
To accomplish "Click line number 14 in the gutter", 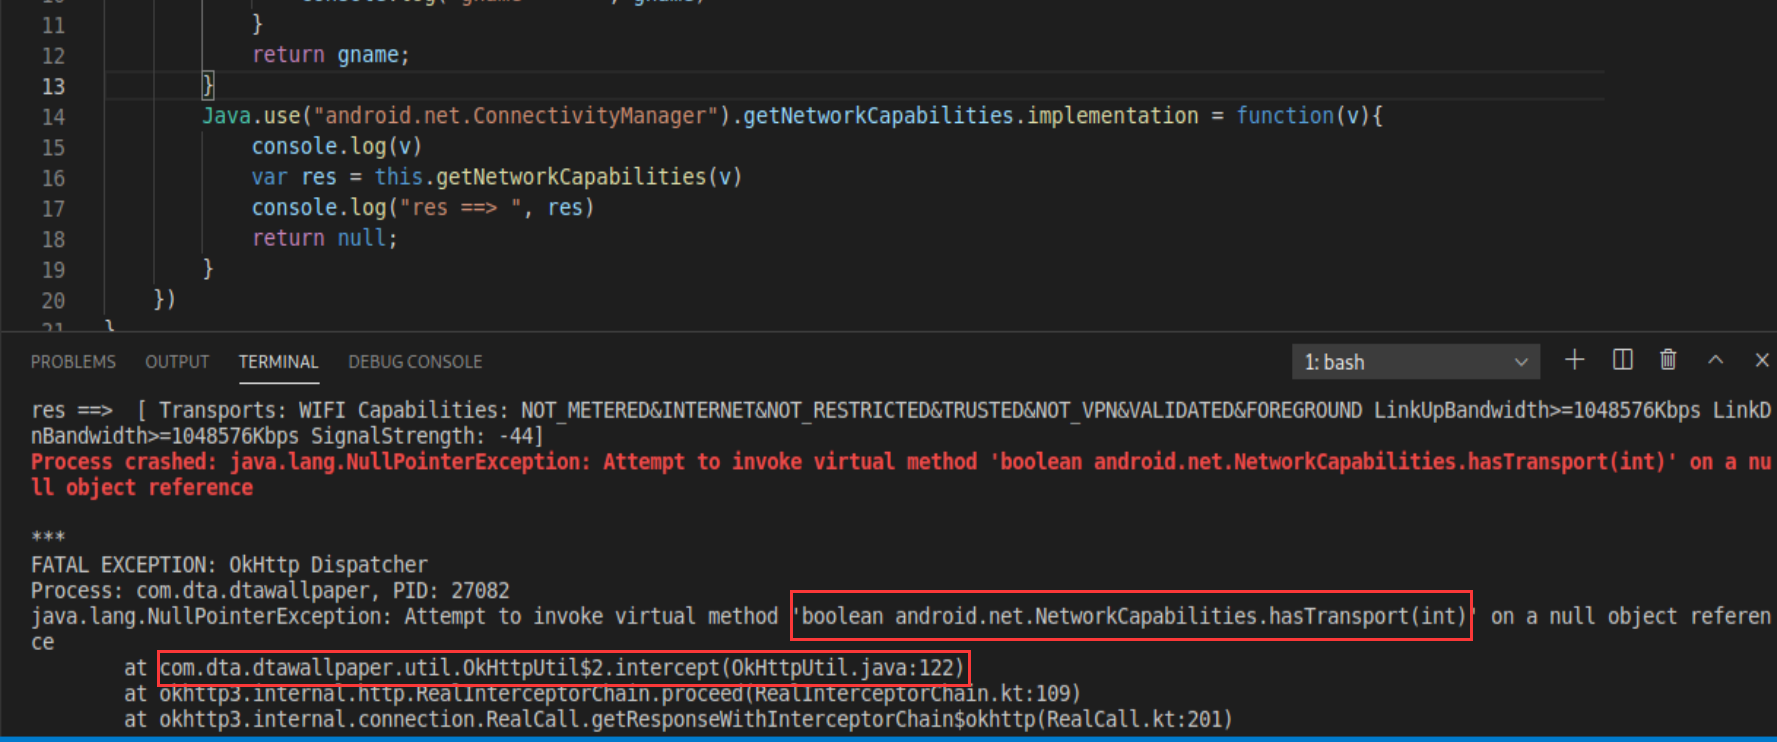I will click(x=53, y=117).
